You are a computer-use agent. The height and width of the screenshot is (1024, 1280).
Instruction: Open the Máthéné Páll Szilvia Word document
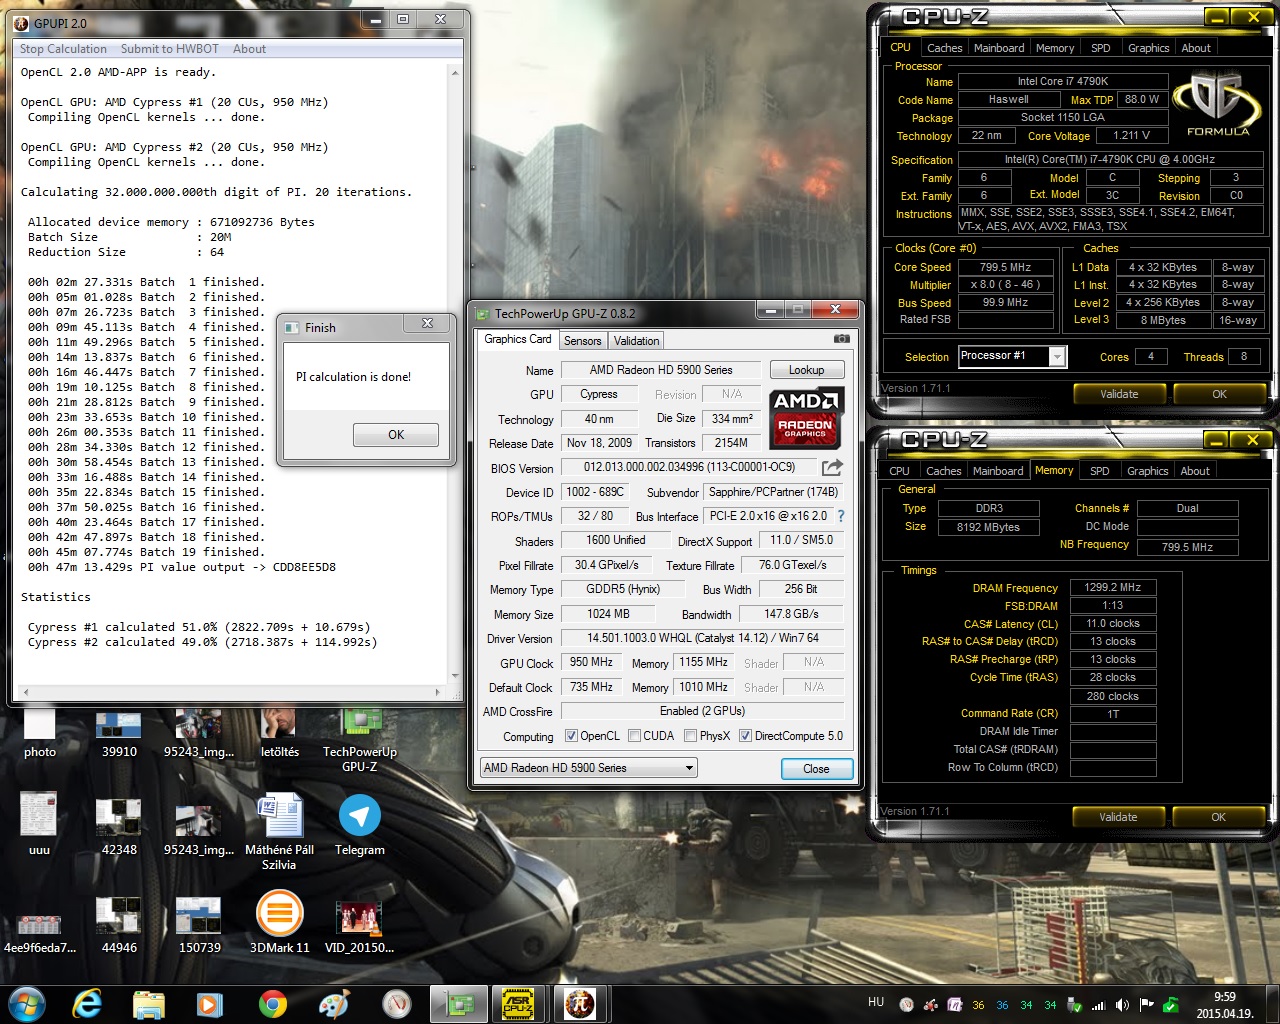click(x=280, y=832)
